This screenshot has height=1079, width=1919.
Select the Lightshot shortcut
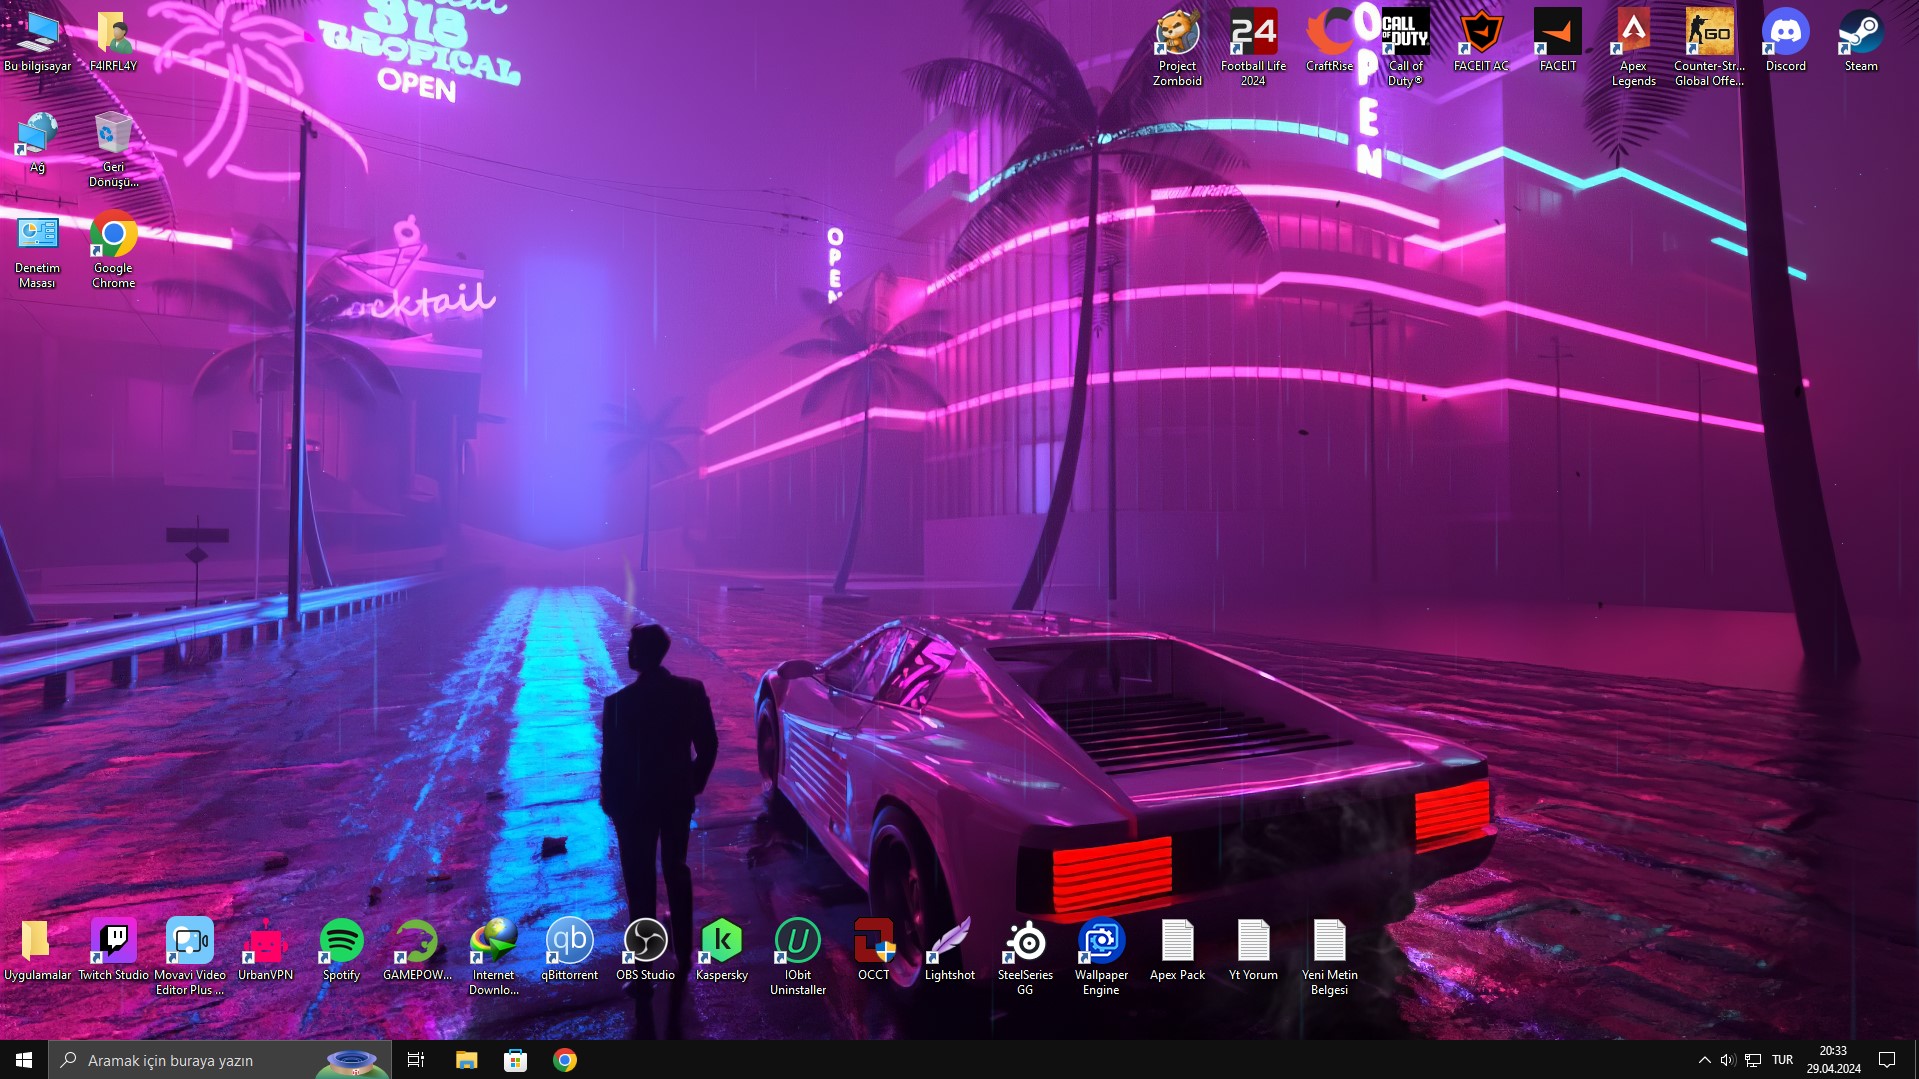click(x=950, y=950)
